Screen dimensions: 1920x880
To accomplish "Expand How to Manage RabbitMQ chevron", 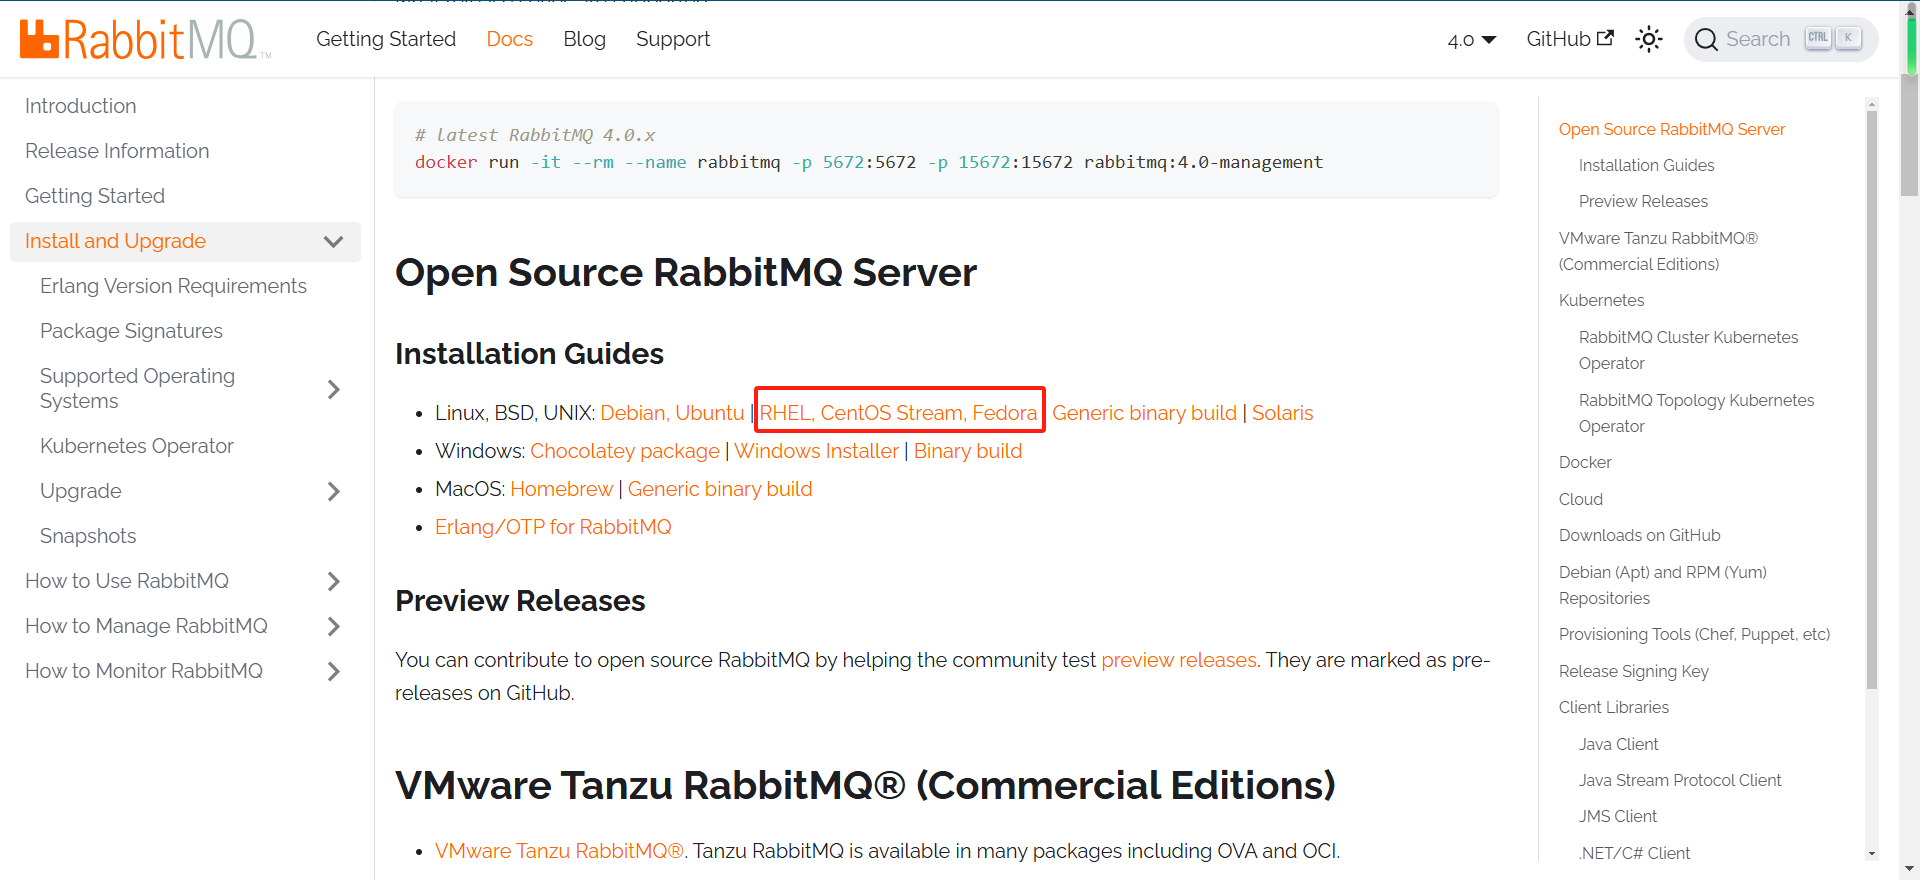I will (333, 626).
